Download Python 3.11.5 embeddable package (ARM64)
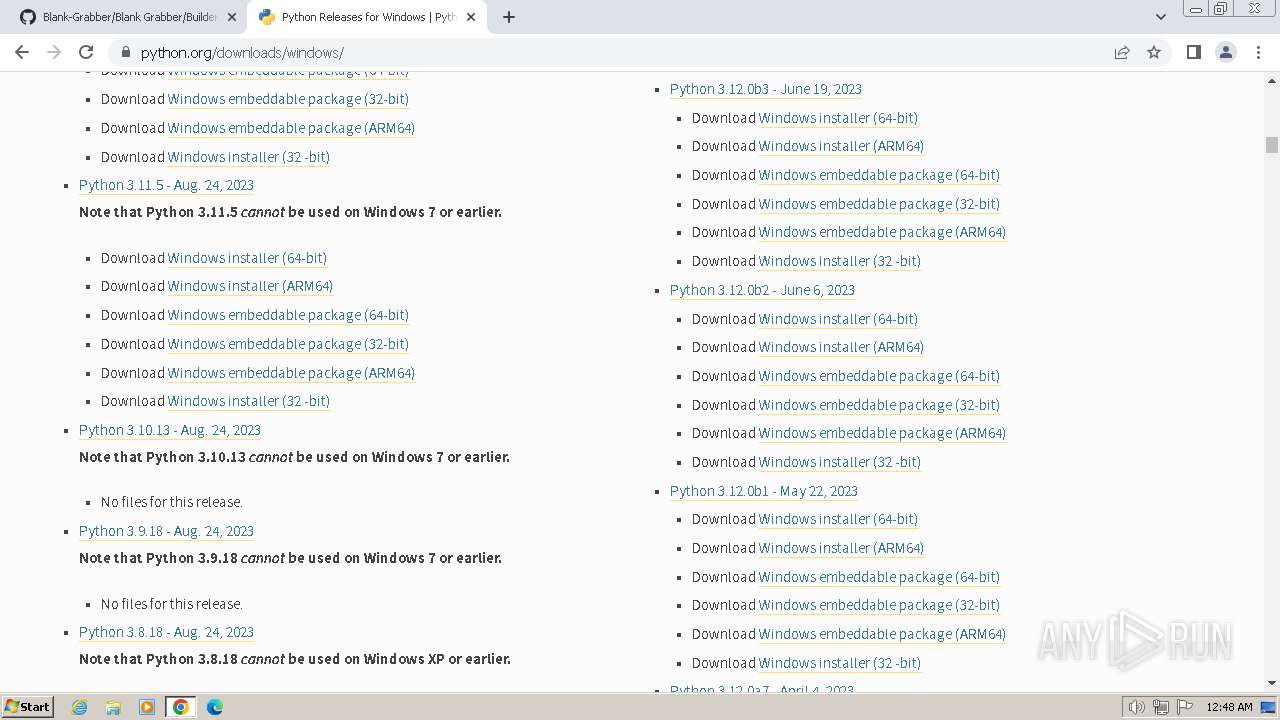1280x720 pixels. [291, 373]
